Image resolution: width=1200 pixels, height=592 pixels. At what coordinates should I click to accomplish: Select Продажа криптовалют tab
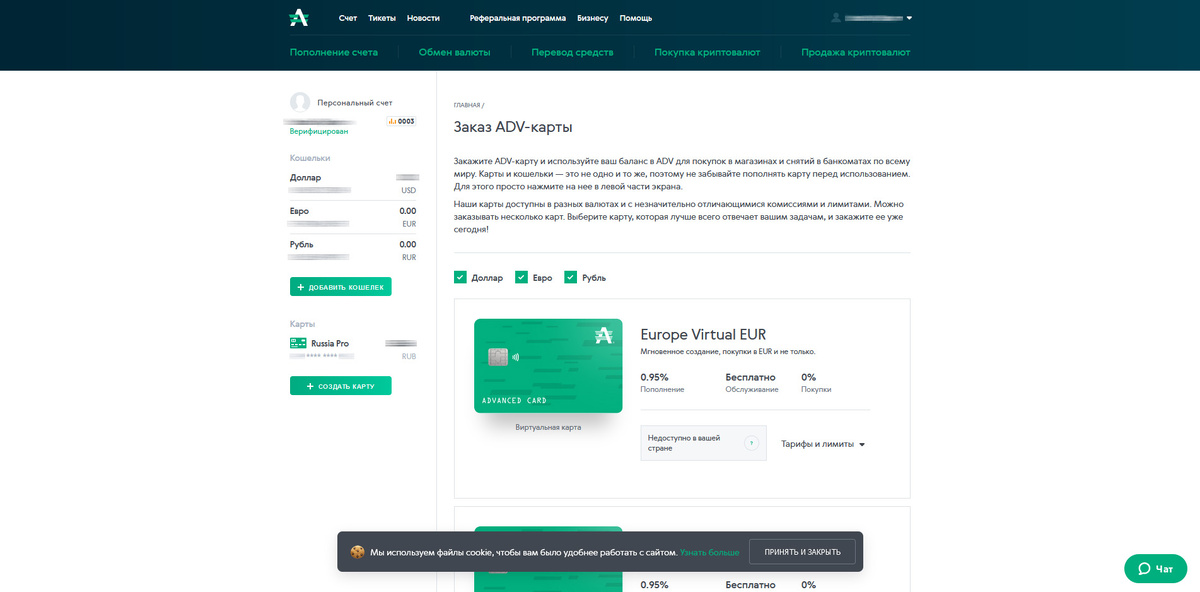pos(856,52)
